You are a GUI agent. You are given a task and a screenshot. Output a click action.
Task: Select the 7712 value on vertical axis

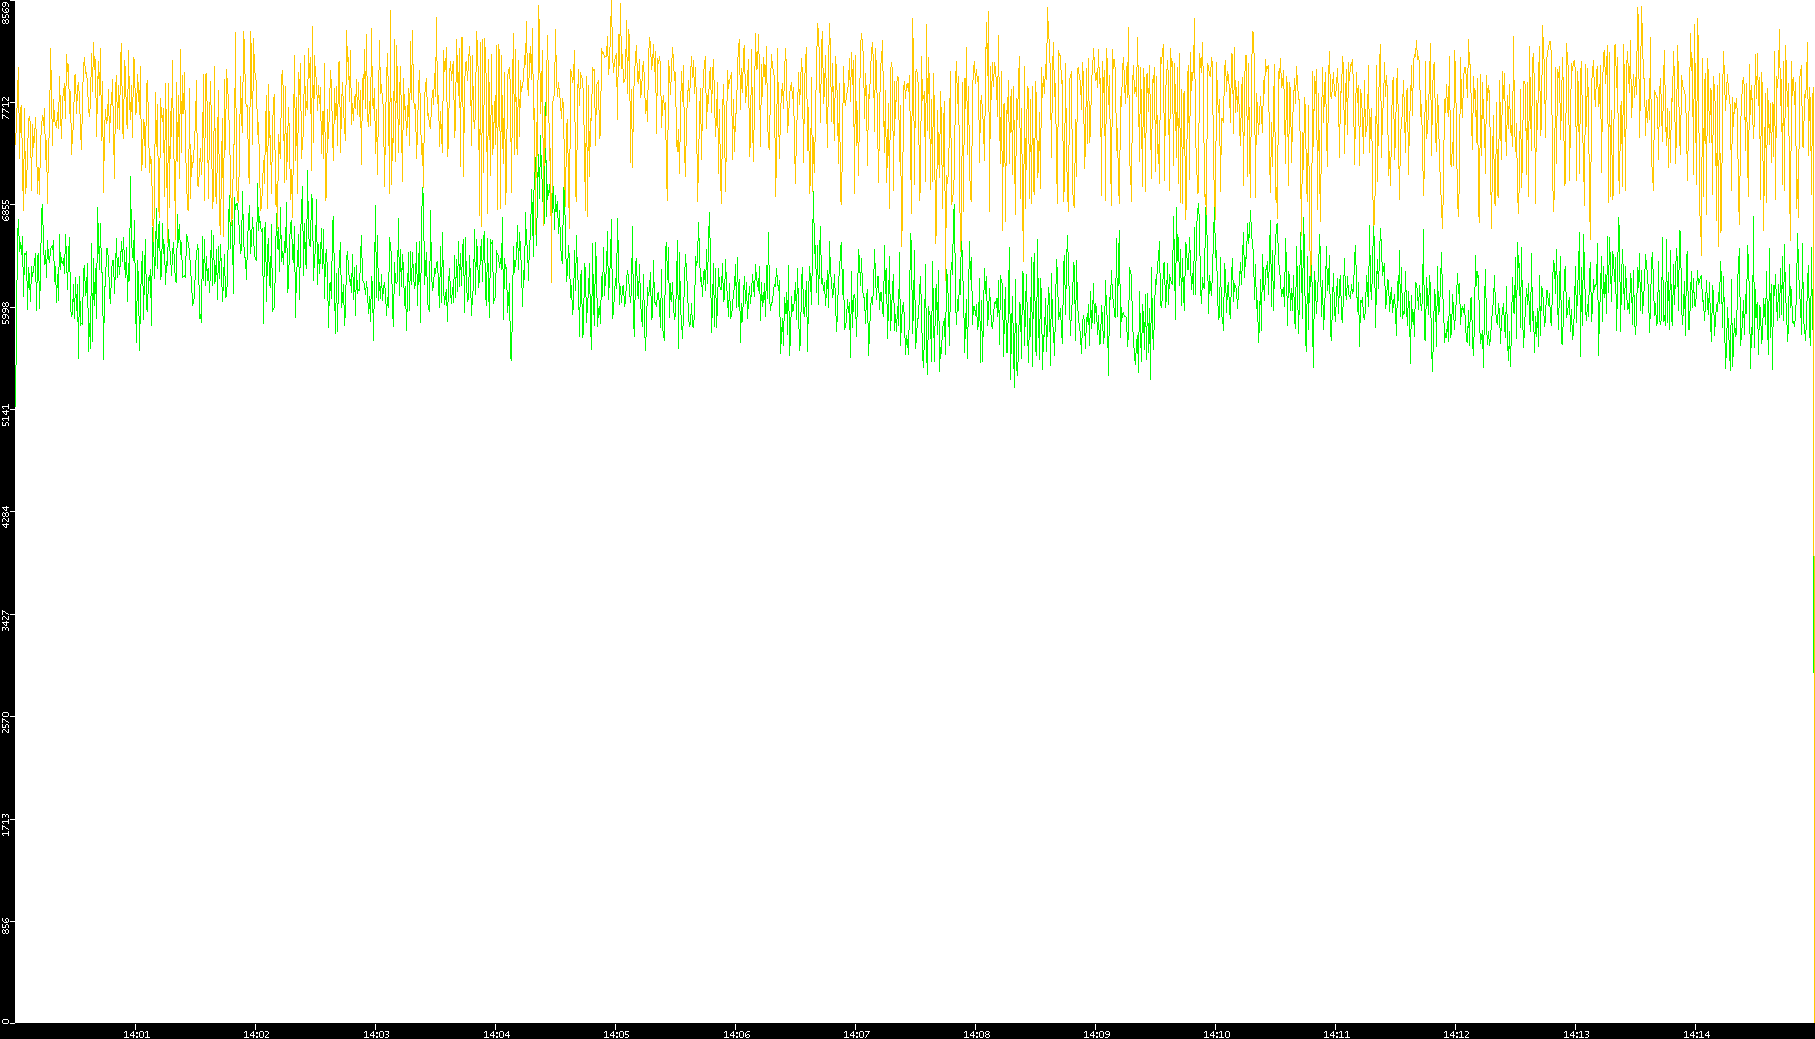[x=7, y=108]
